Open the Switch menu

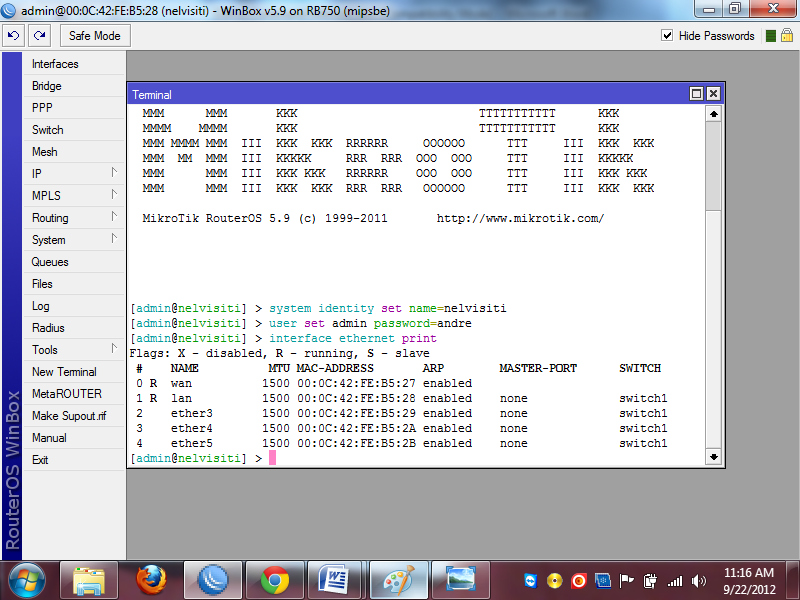pos(74,130)
